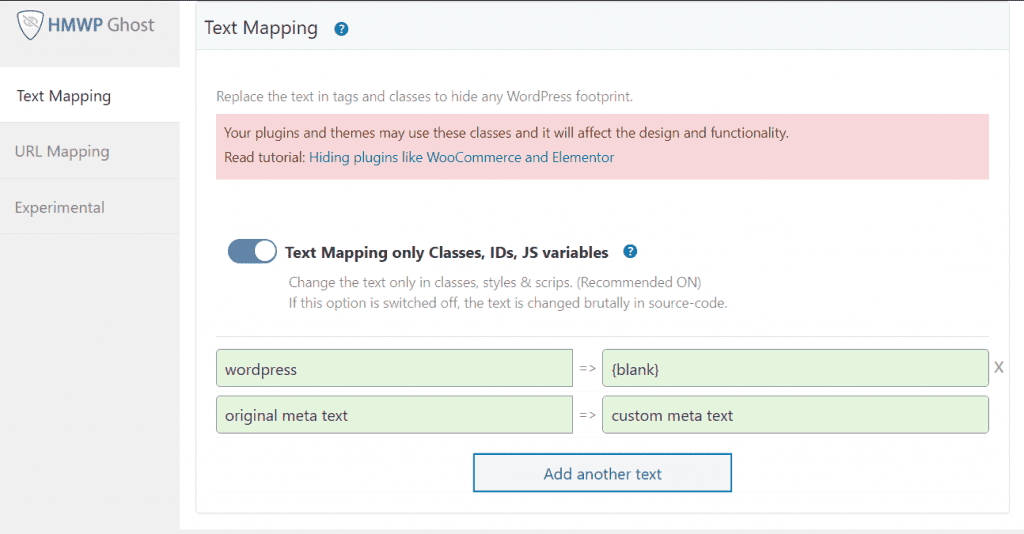Screen dimensions: 1024x534
Task: Remove the wordpress mapping row with X
Action: click(998, 368)
